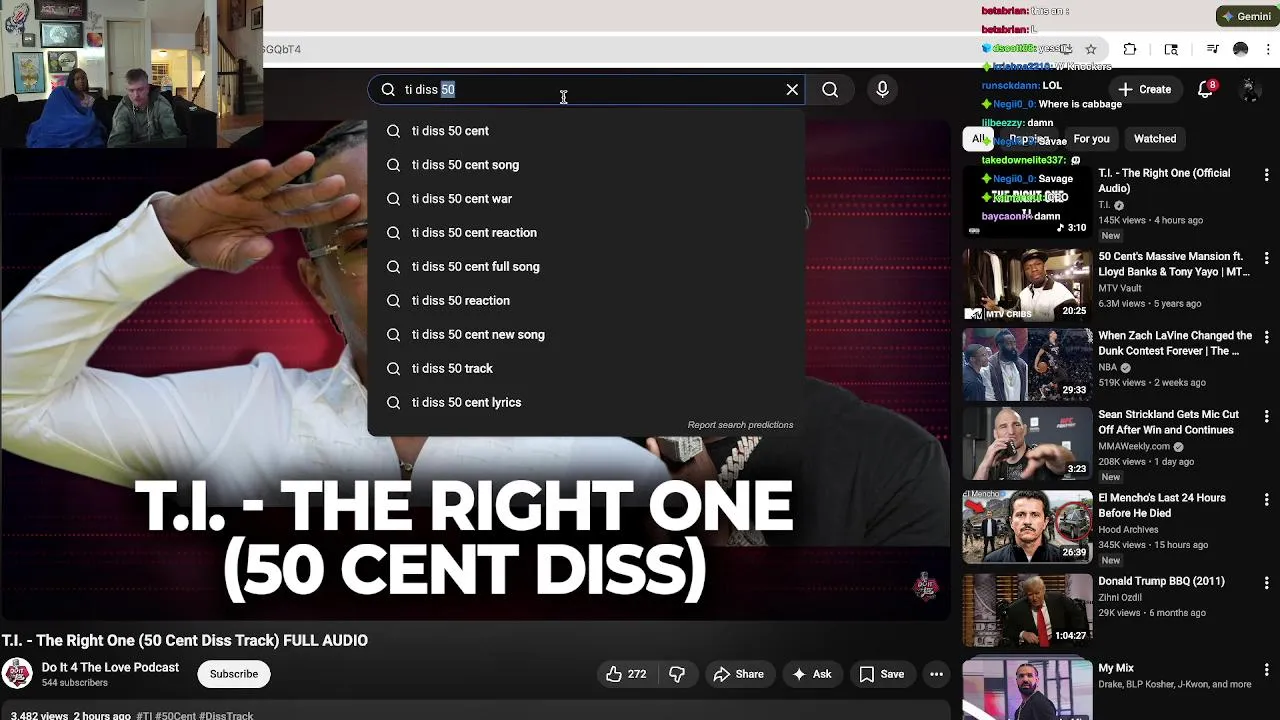Open options menu for the Sean Strickland video
1280x720 pixels.
click(x=1267, y=416)
